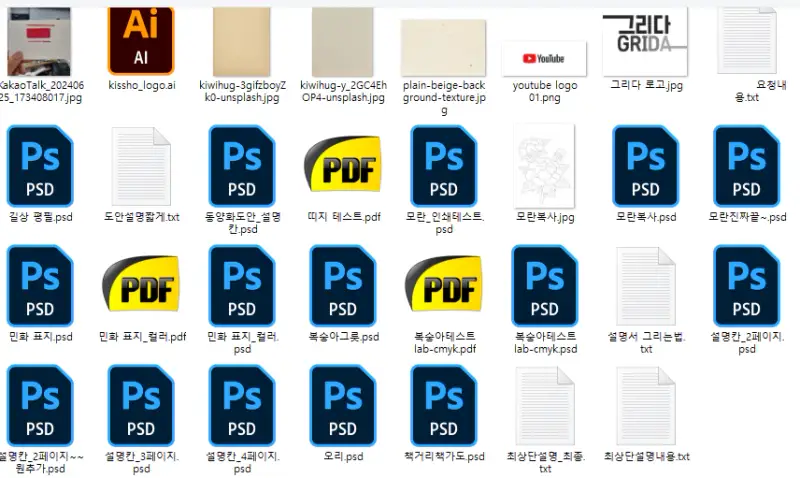
Task: Click the 설명서 그리는법.txt text file
Action: [646, 286]
